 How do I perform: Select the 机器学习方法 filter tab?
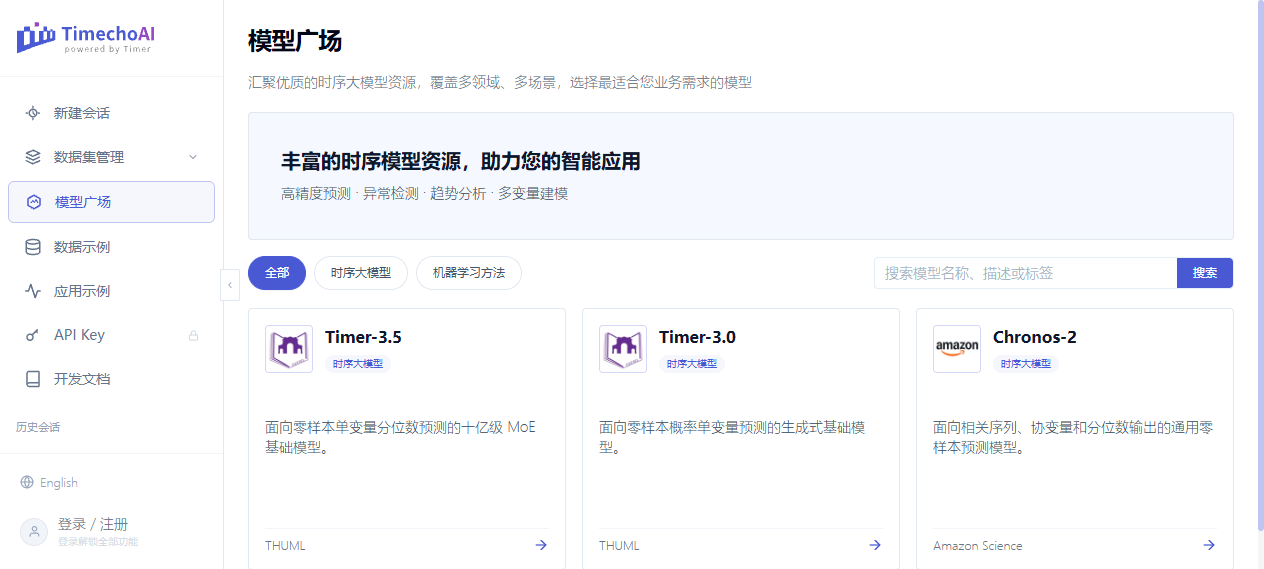click(x=469, y=273)
